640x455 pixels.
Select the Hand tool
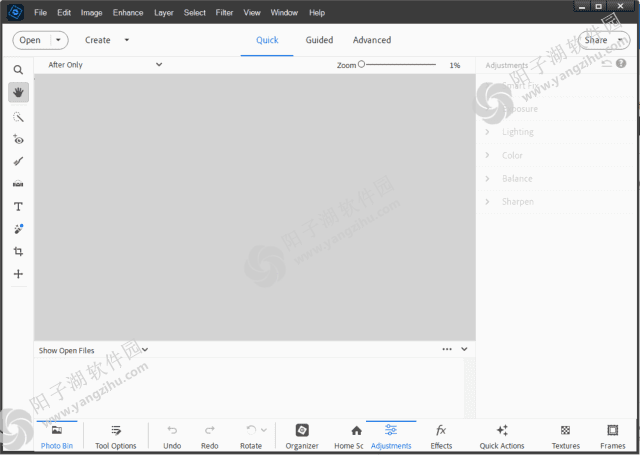point(18,92)
